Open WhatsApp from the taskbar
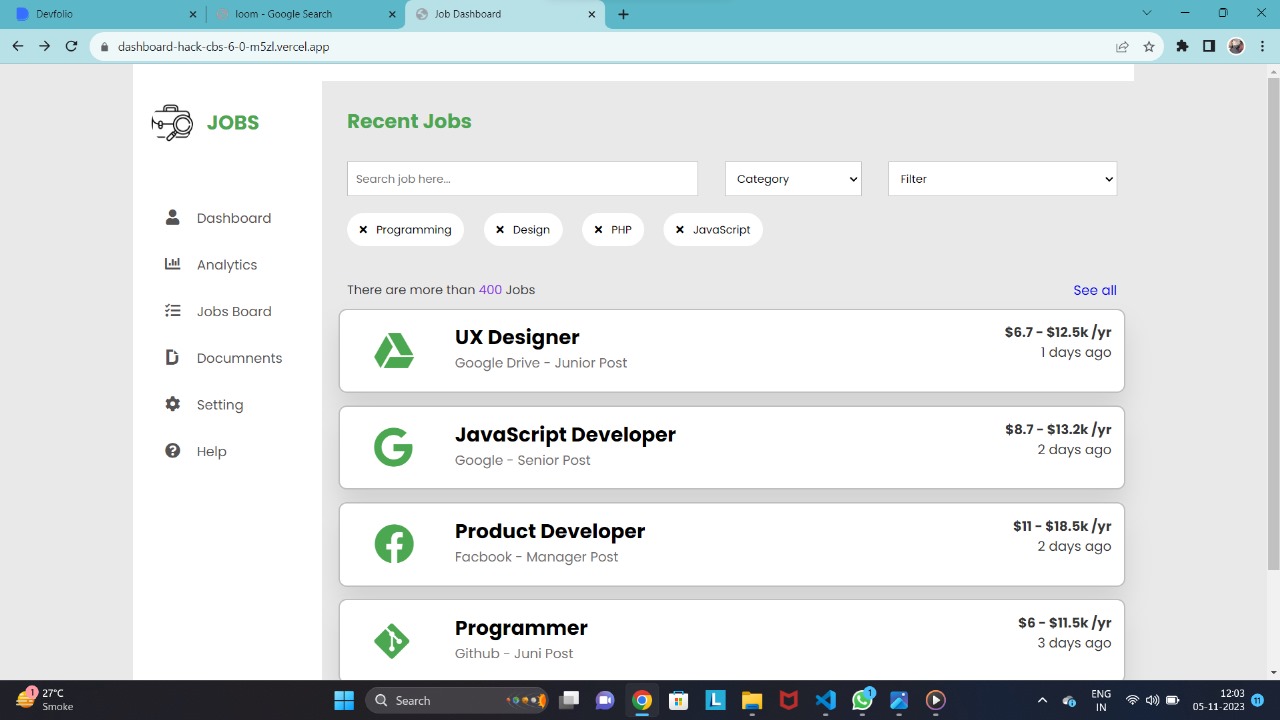Image resolution: width=1280 pixels, height=720 pixels. pyautogui.click(x=862, y=700)
